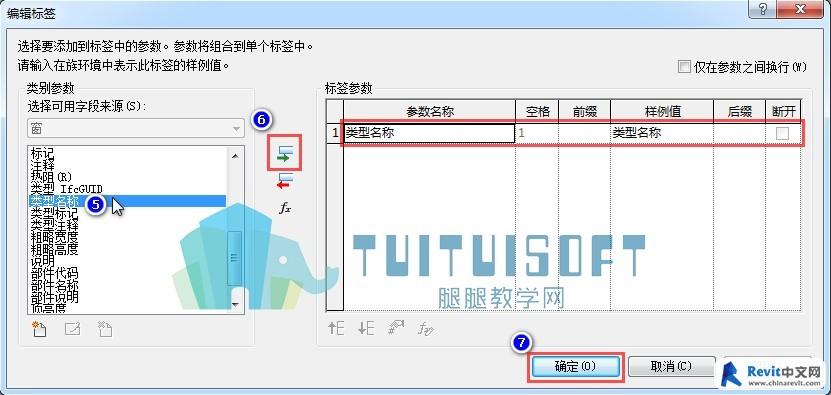Select highlighted 类型名称 in the list
Viewport: 831px width, 395px height.
point(127,200)
